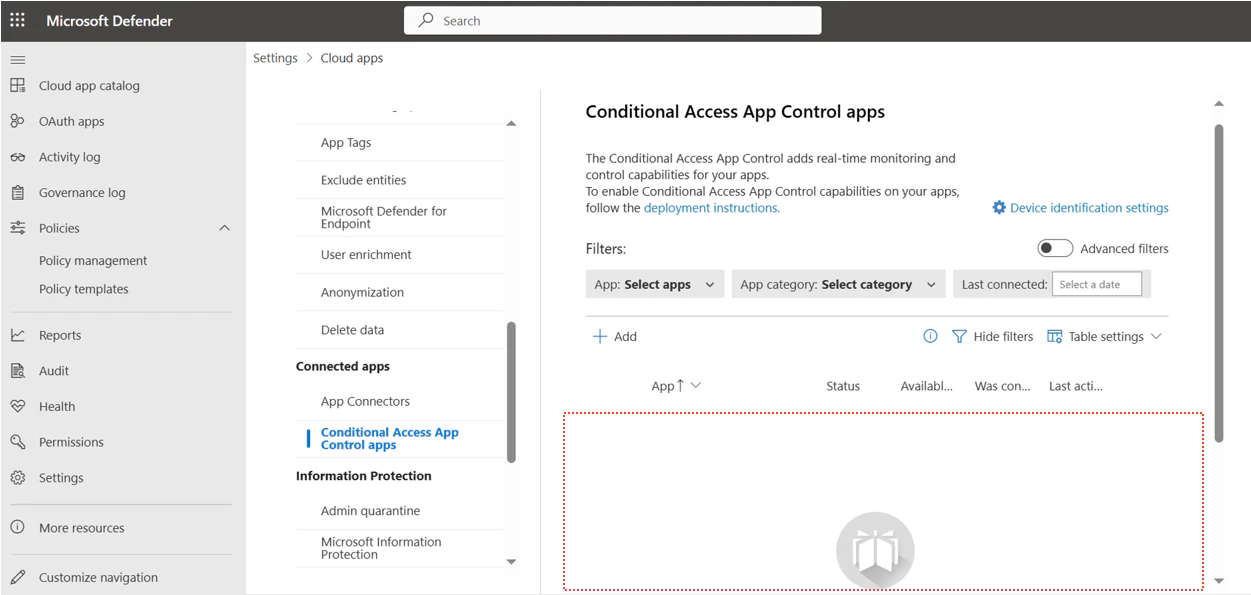1251x595 pixels.
Task: Select Microsoft Defender for Endpoint setting
Action: pos(384,217)
